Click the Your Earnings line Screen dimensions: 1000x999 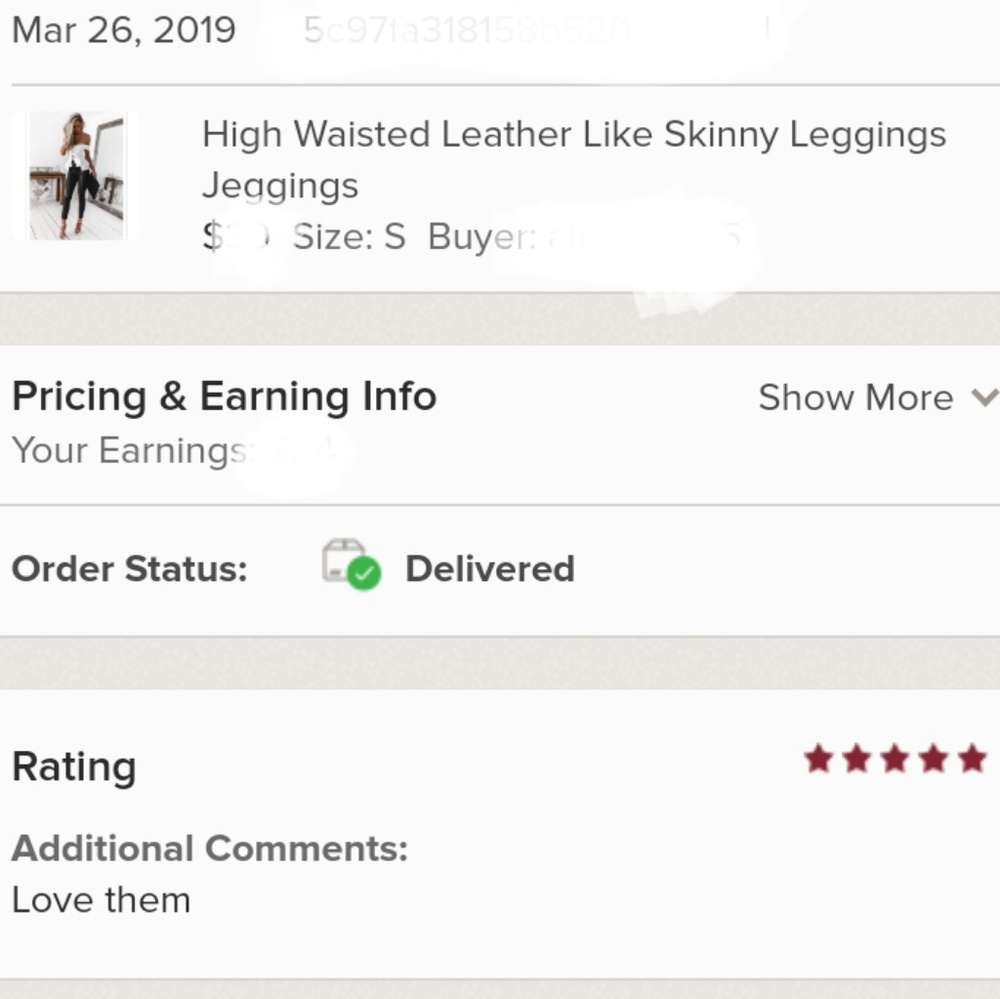coord(130,451)
